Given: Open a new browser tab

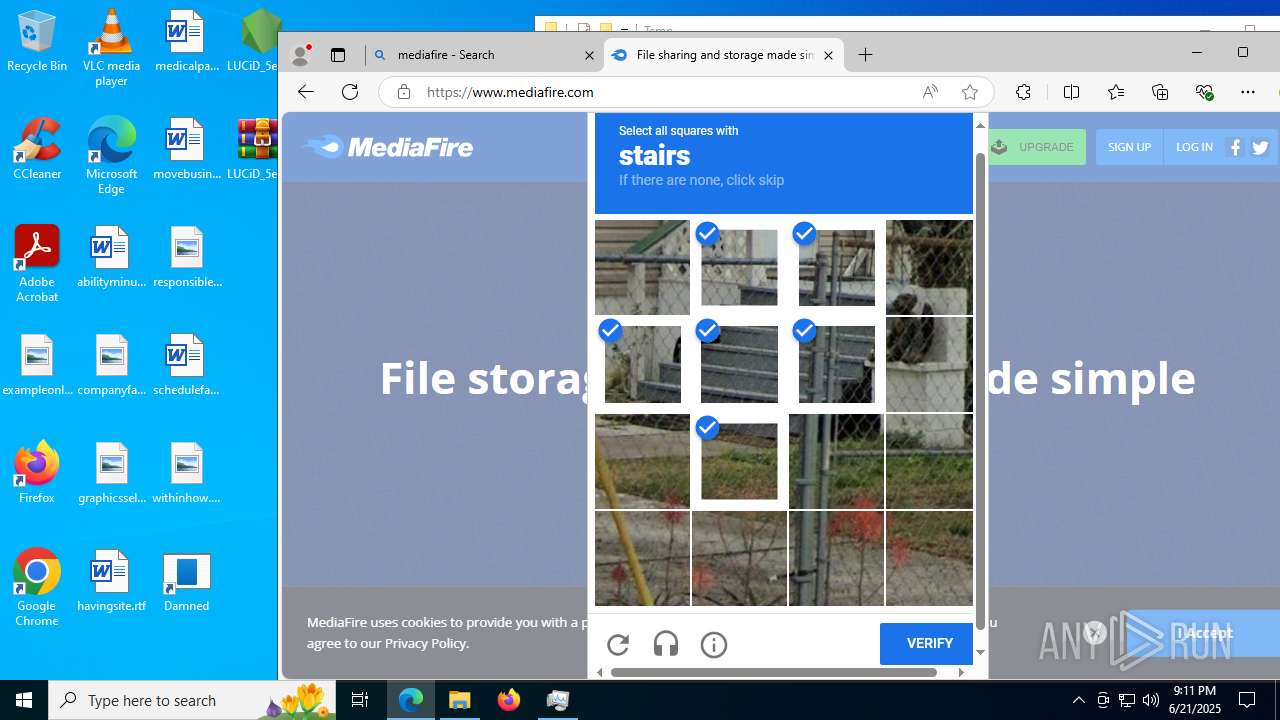Looking at the screenshot, I should tap(866, 55).
